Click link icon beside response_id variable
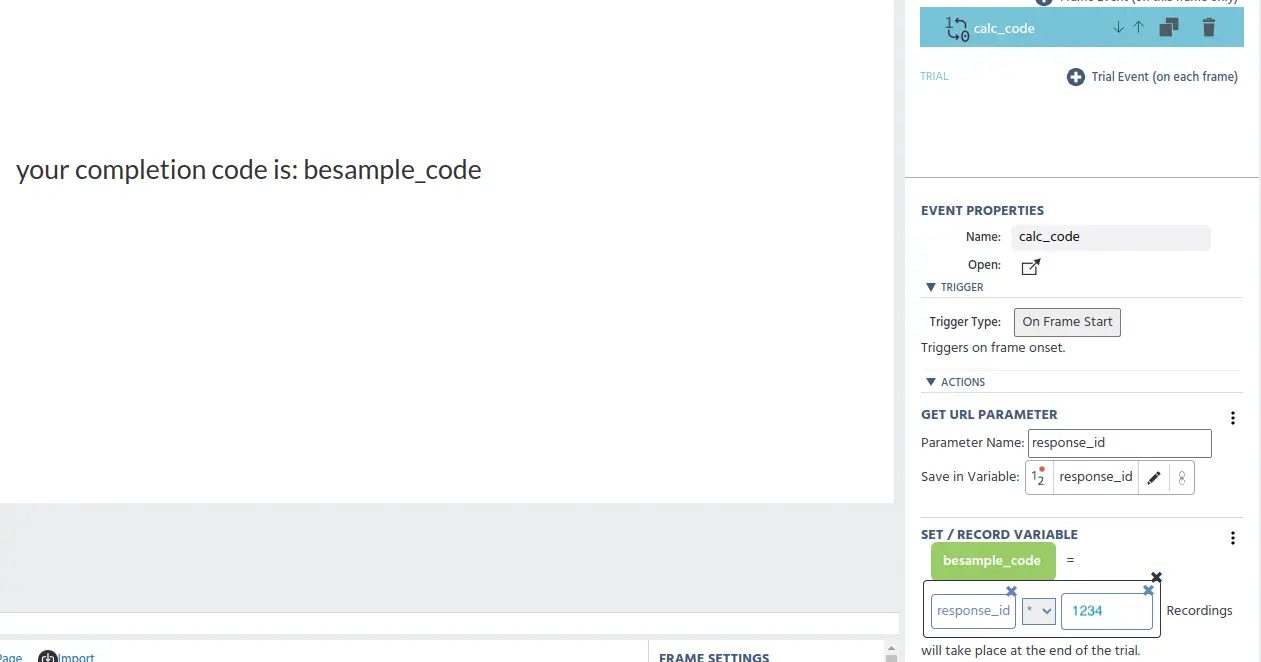 pos(1181,478)
